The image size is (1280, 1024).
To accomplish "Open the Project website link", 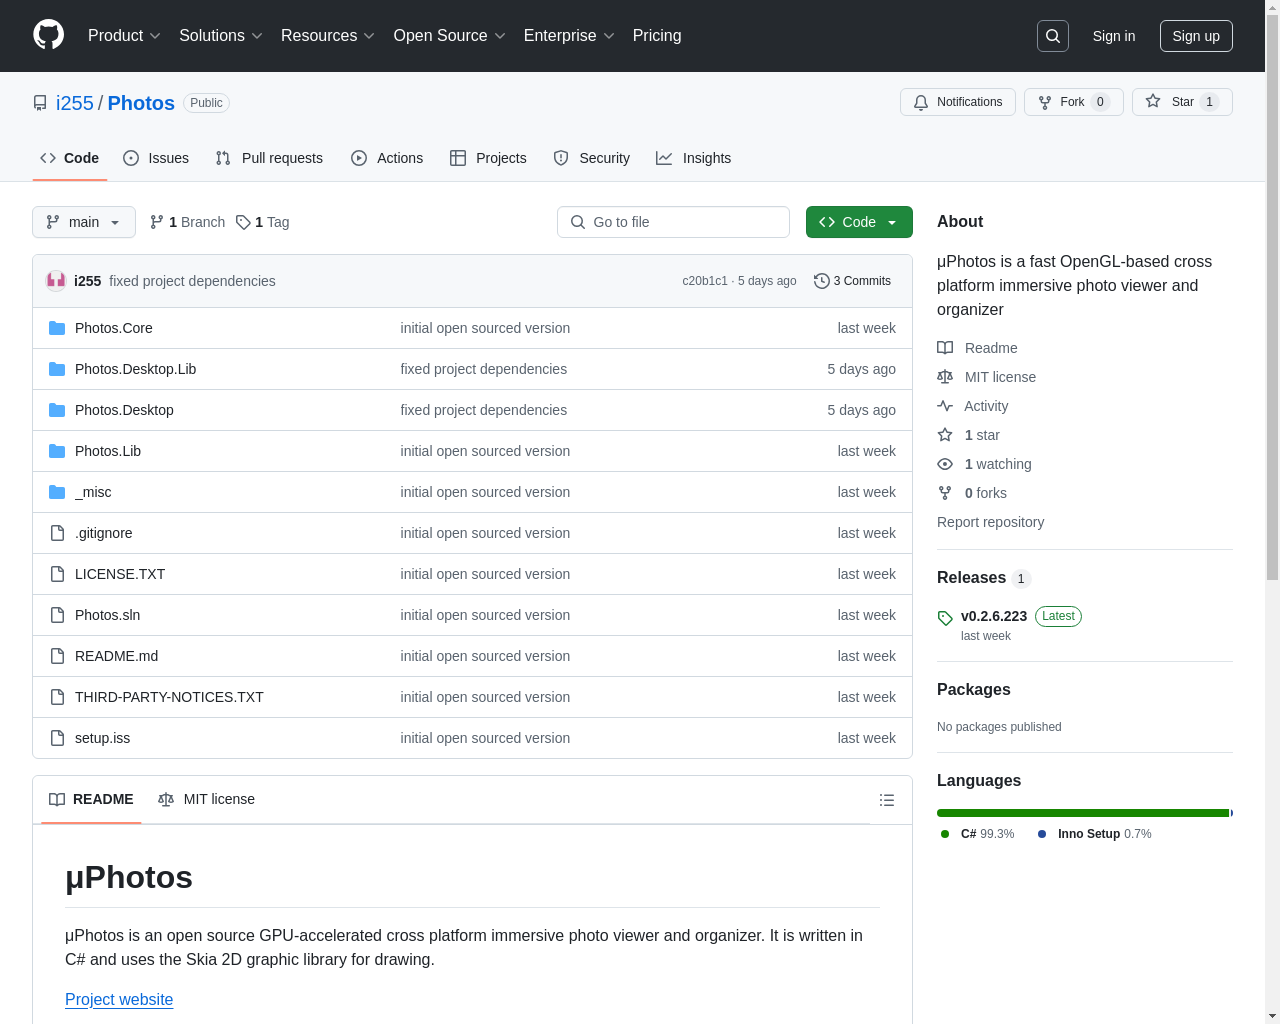I will 119,999.
